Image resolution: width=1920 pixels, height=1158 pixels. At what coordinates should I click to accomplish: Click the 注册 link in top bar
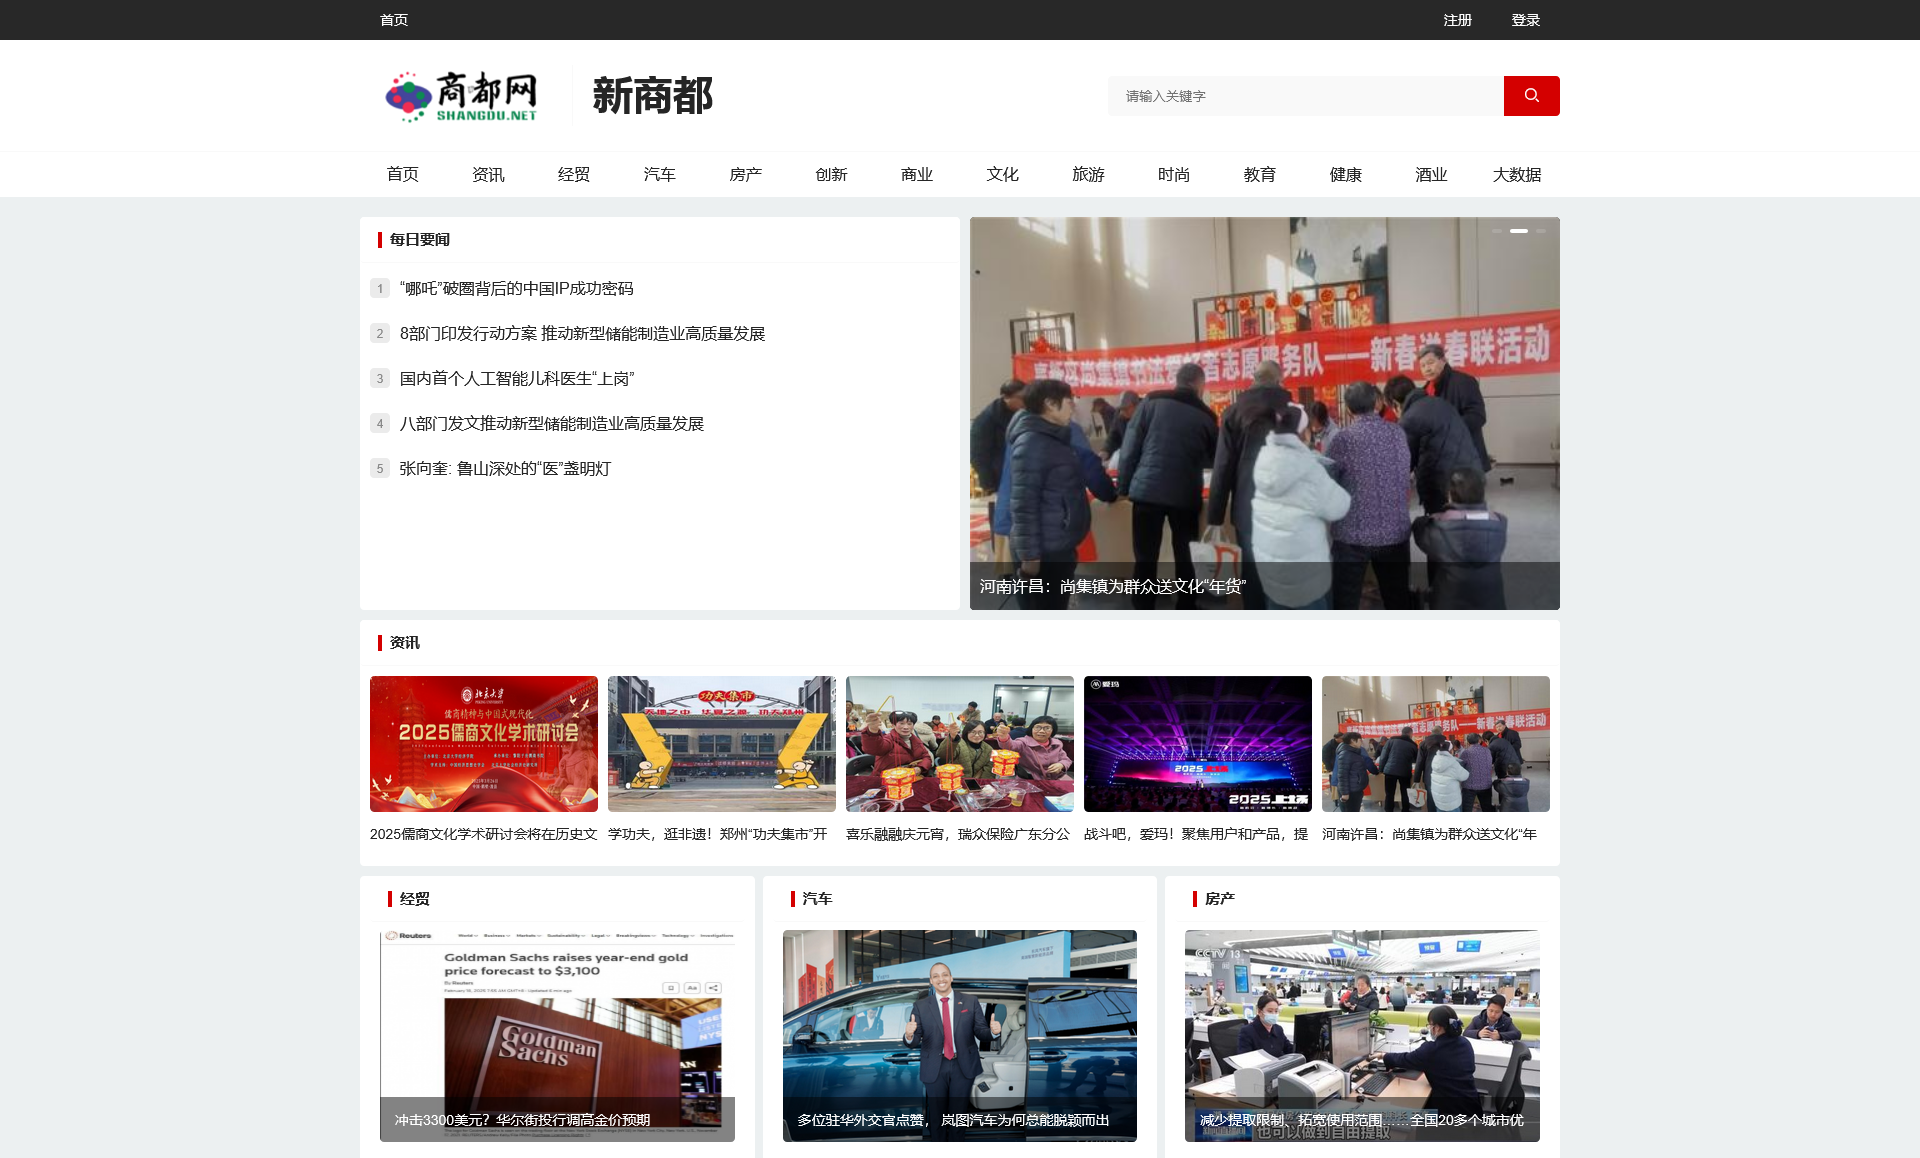(x=1457, y=20)
